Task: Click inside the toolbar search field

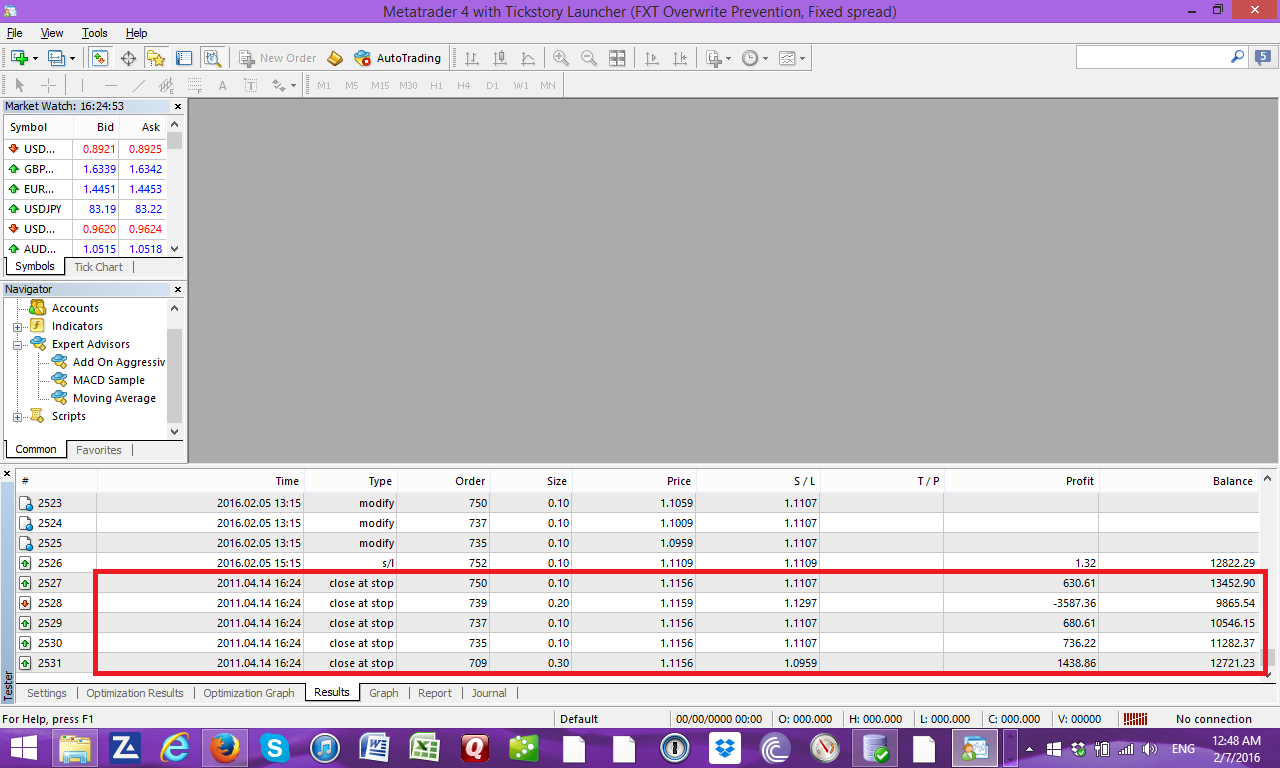Action: point(1151,58)
